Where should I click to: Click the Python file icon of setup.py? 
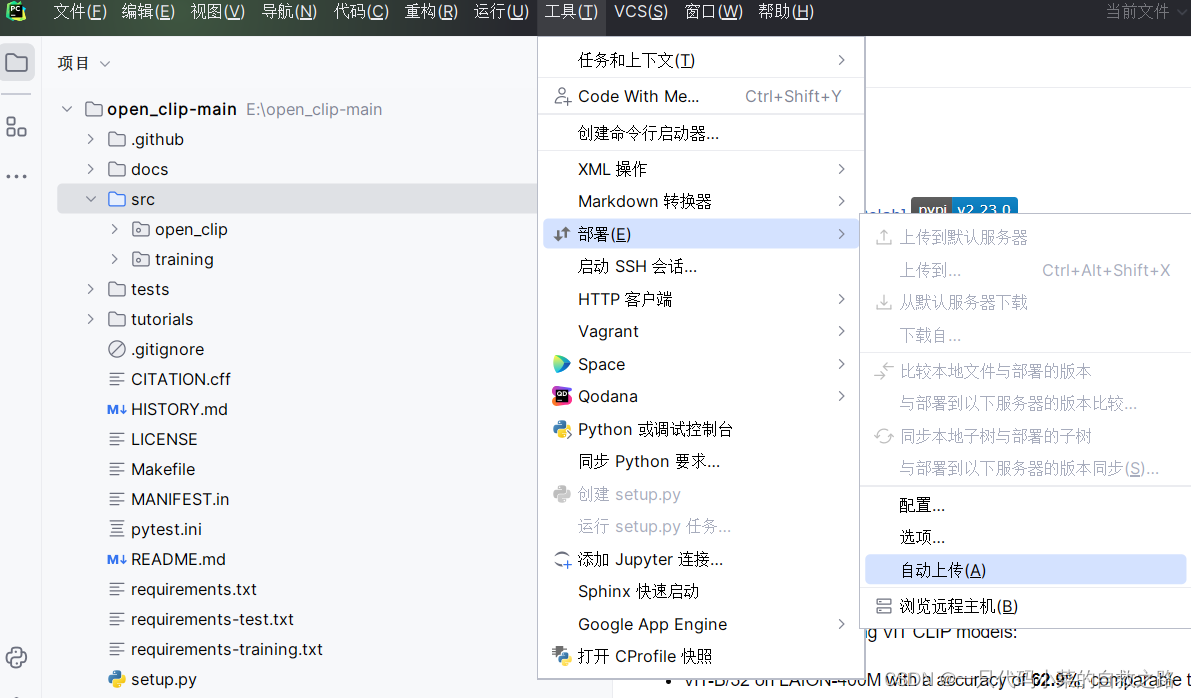point(116,679)
